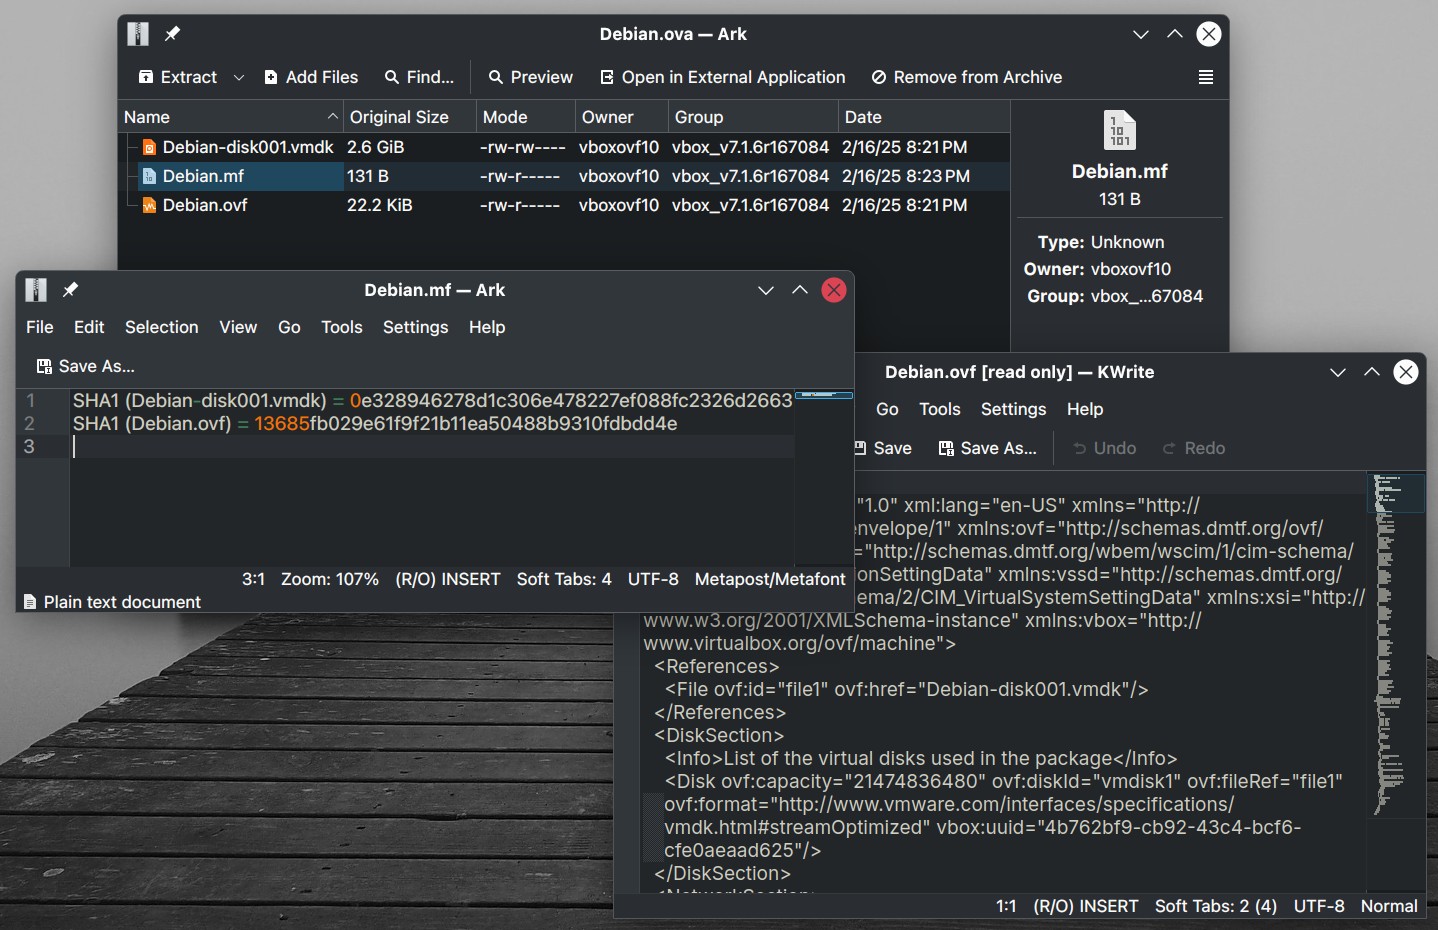Open Soft Tabs: 4 selector

pyautogui.click(x=564, y=579)
